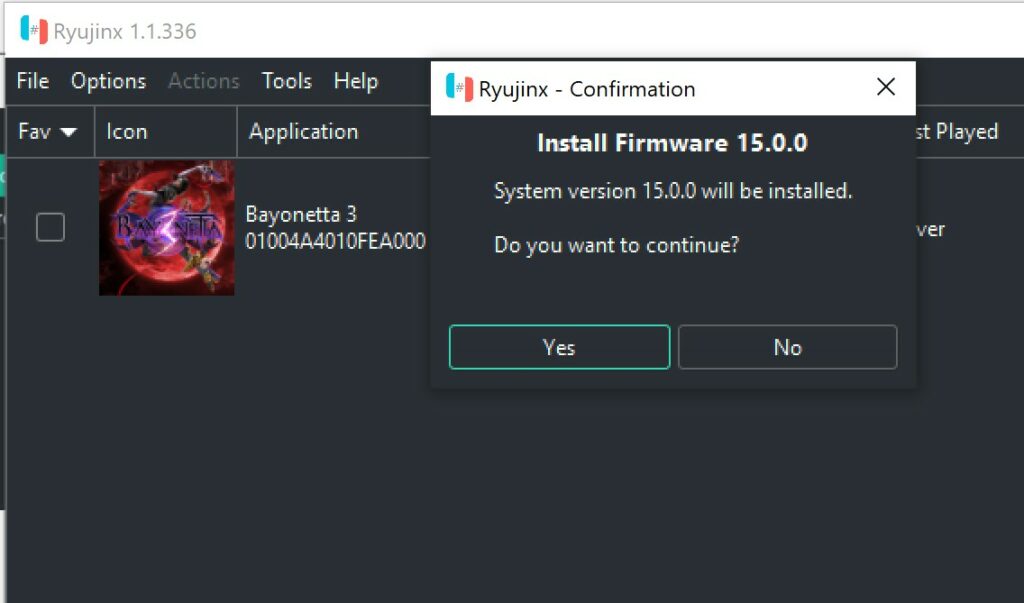The height and width of the screenshot is (603, 1024).
Task: Toggle the favorite checkbox for Bayonetta 3
Action: [50, 227]
